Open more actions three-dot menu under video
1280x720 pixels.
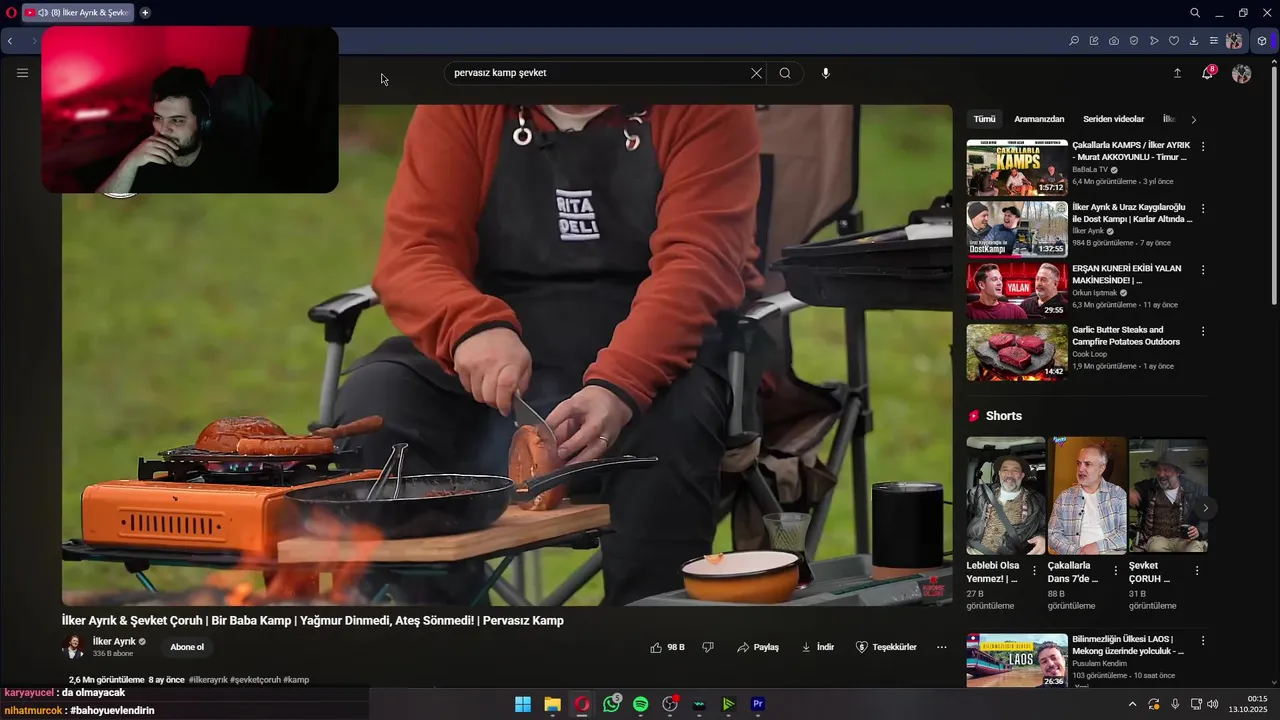click(941, 647)
